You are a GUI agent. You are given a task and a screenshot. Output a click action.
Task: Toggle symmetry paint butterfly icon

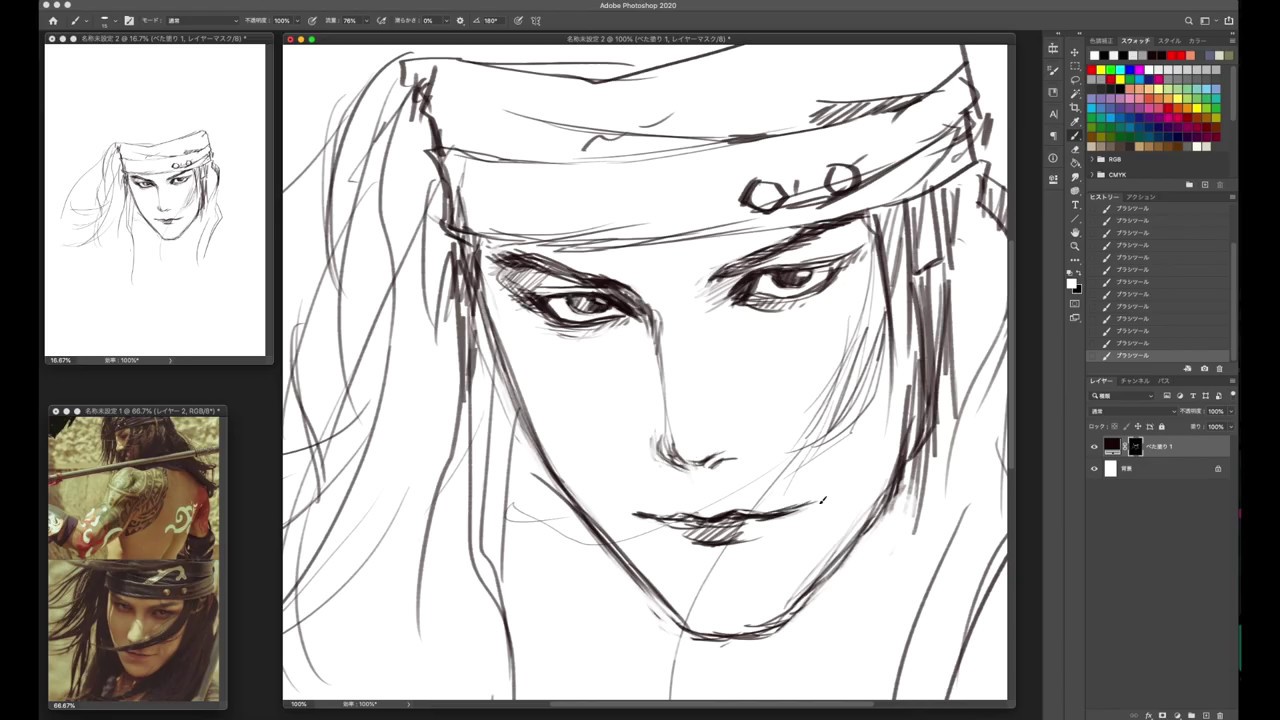(536, 20)
